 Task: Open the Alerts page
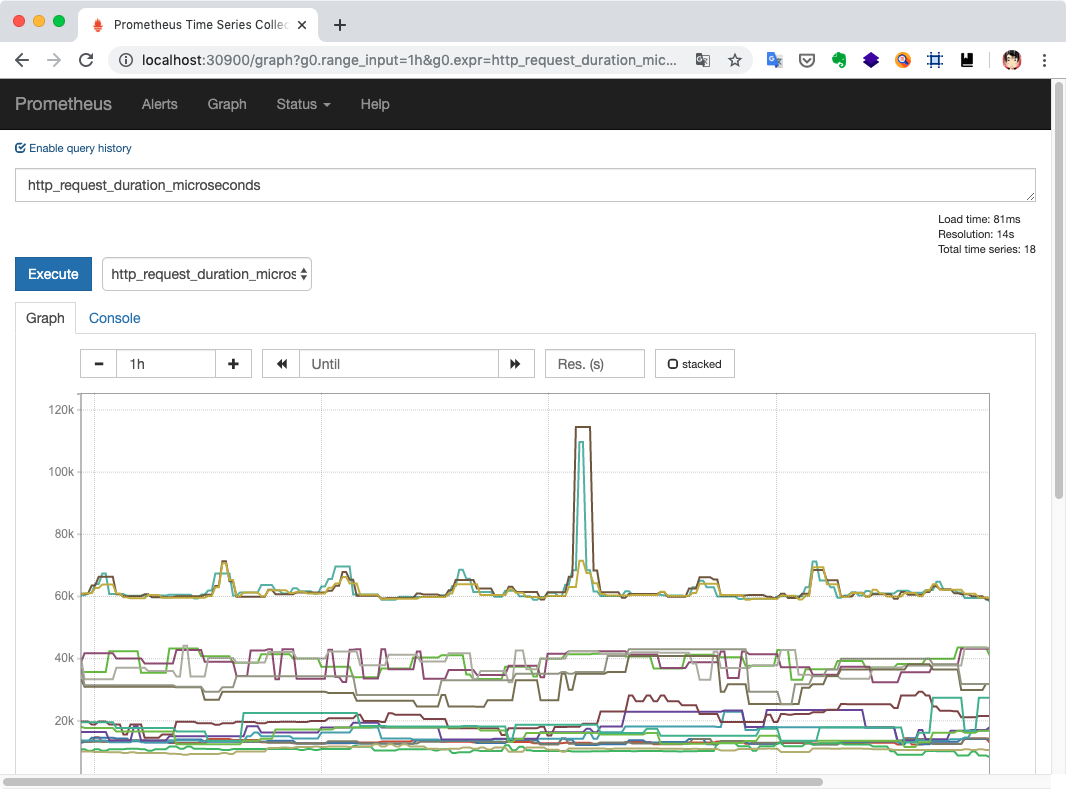click(160, 104)
